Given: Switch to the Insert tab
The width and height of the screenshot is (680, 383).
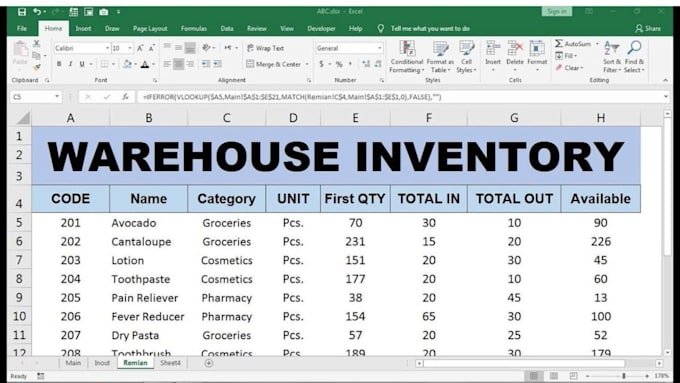Looking at the screenshot, I should tap(83, 29).
